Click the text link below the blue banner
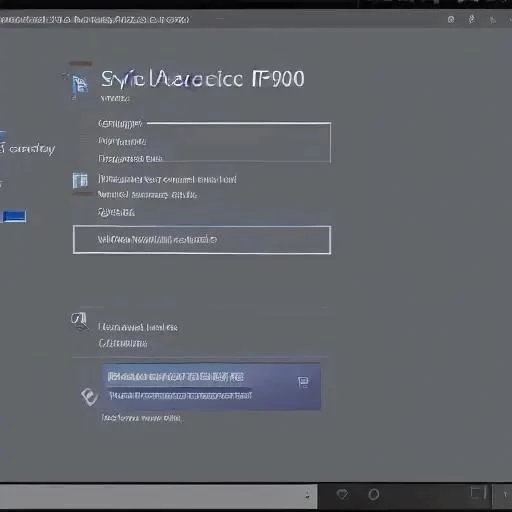This screenshot has width=512, height=512. pos(141,418)
